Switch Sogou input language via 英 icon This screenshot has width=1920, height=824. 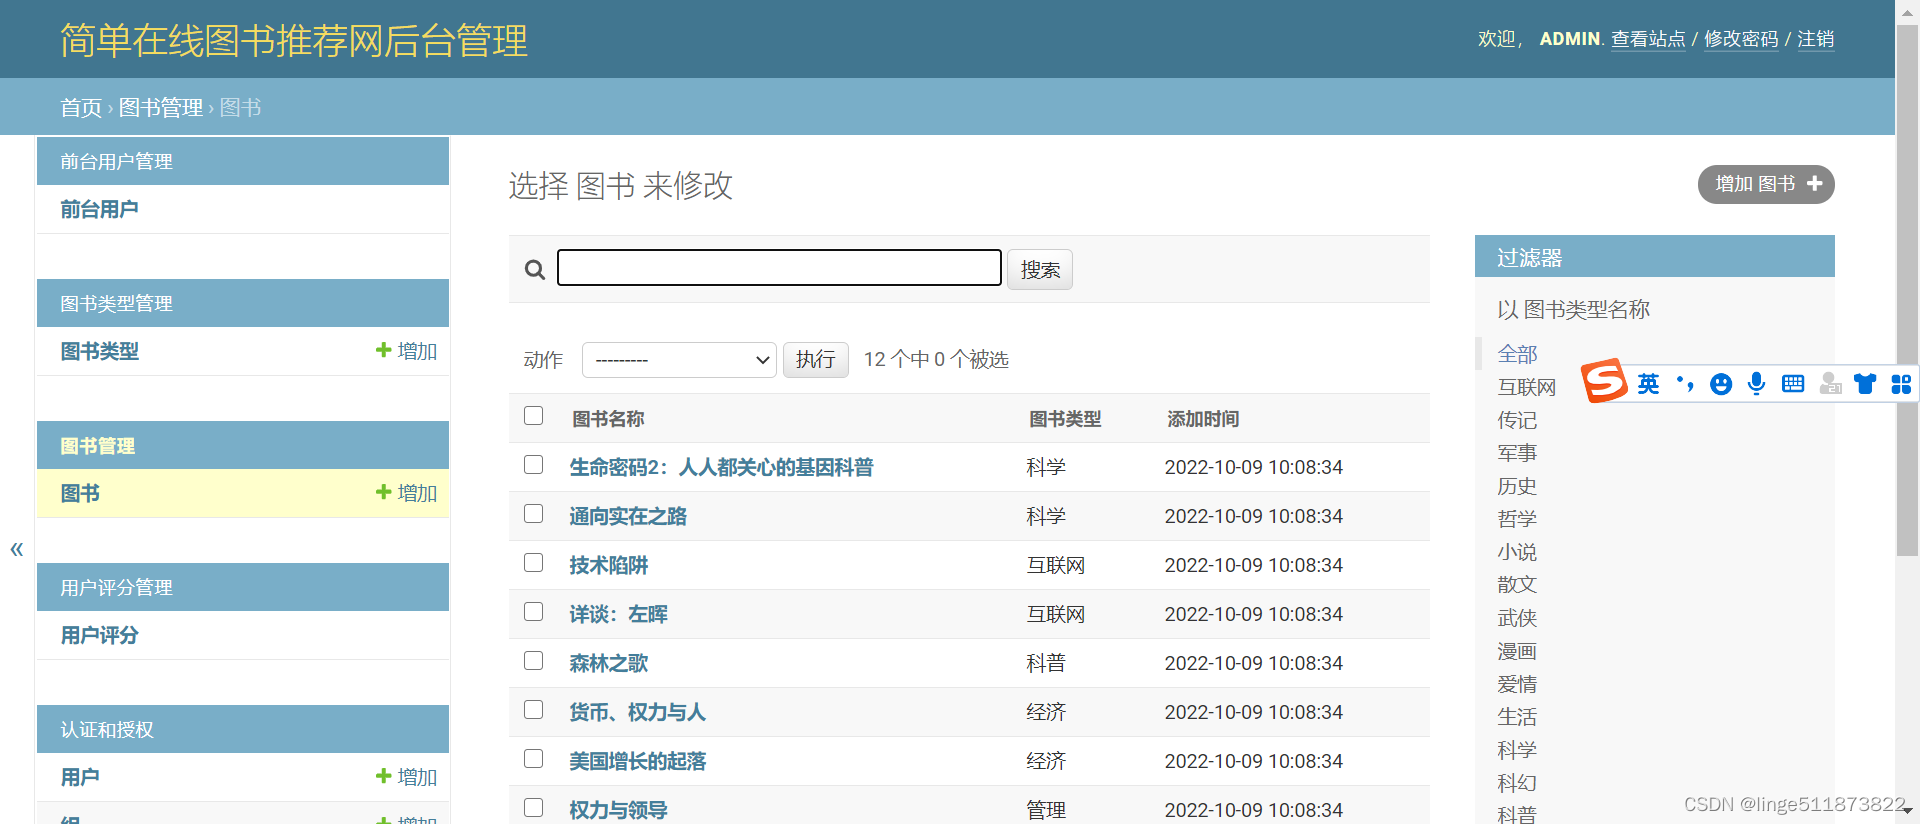[x=1648, y=384]
